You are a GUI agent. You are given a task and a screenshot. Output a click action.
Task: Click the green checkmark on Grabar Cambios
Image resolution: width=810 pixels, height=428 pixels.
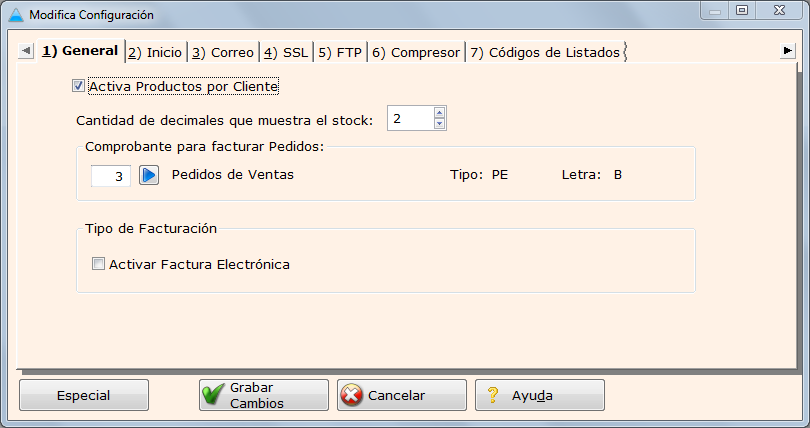tap(213, 395)
